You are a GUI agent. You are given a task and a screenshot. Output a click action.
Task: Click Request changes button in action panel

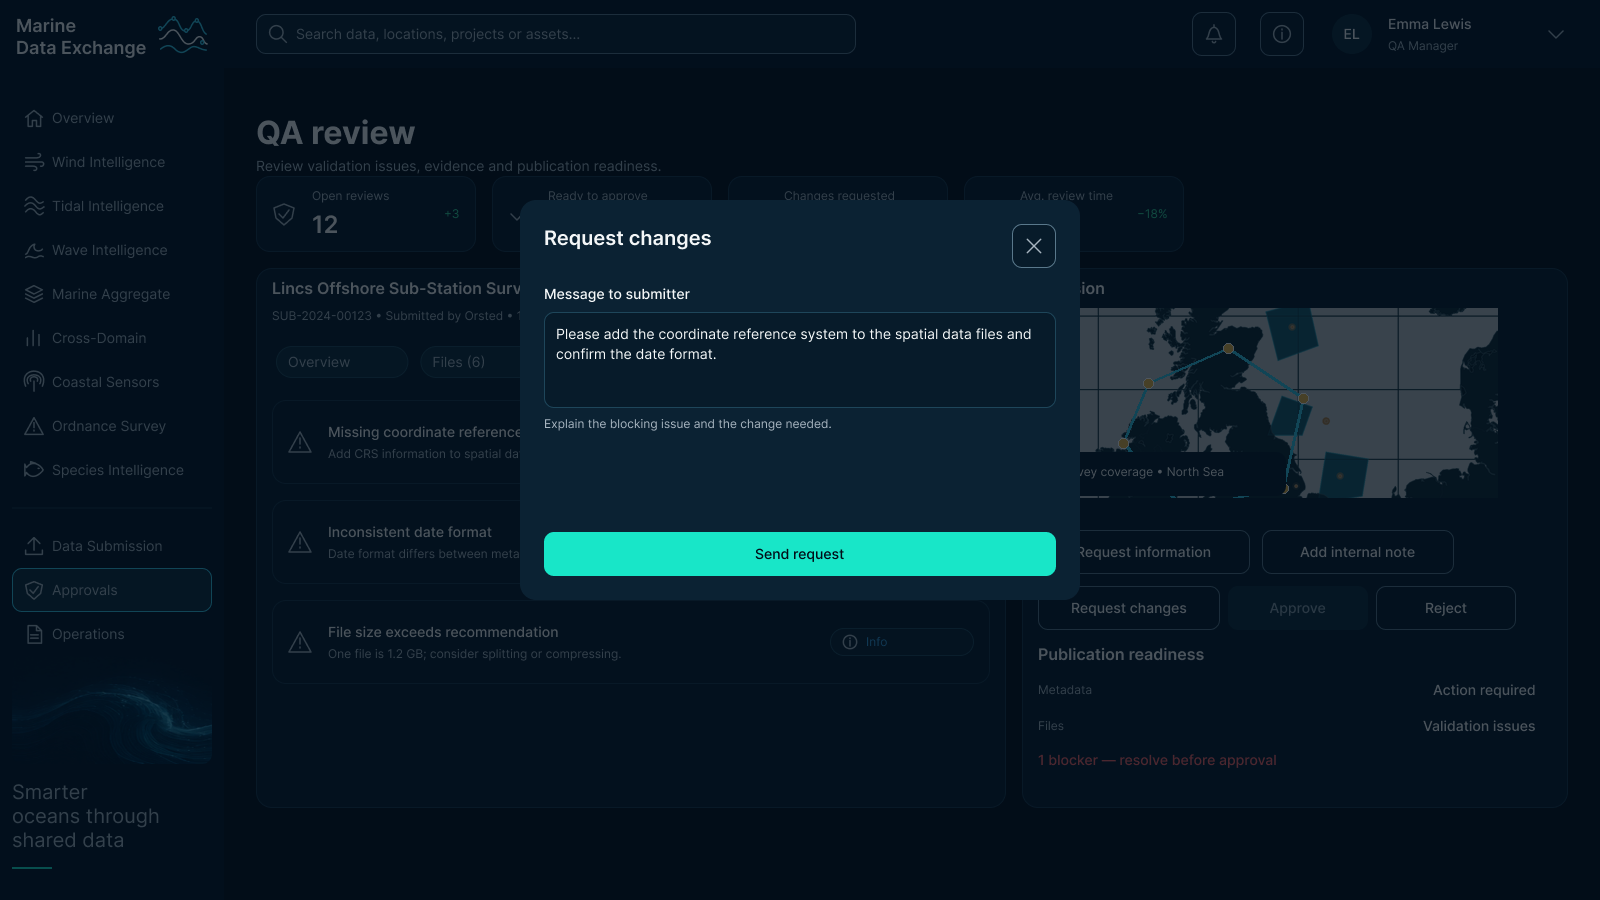coord(1129,608)
